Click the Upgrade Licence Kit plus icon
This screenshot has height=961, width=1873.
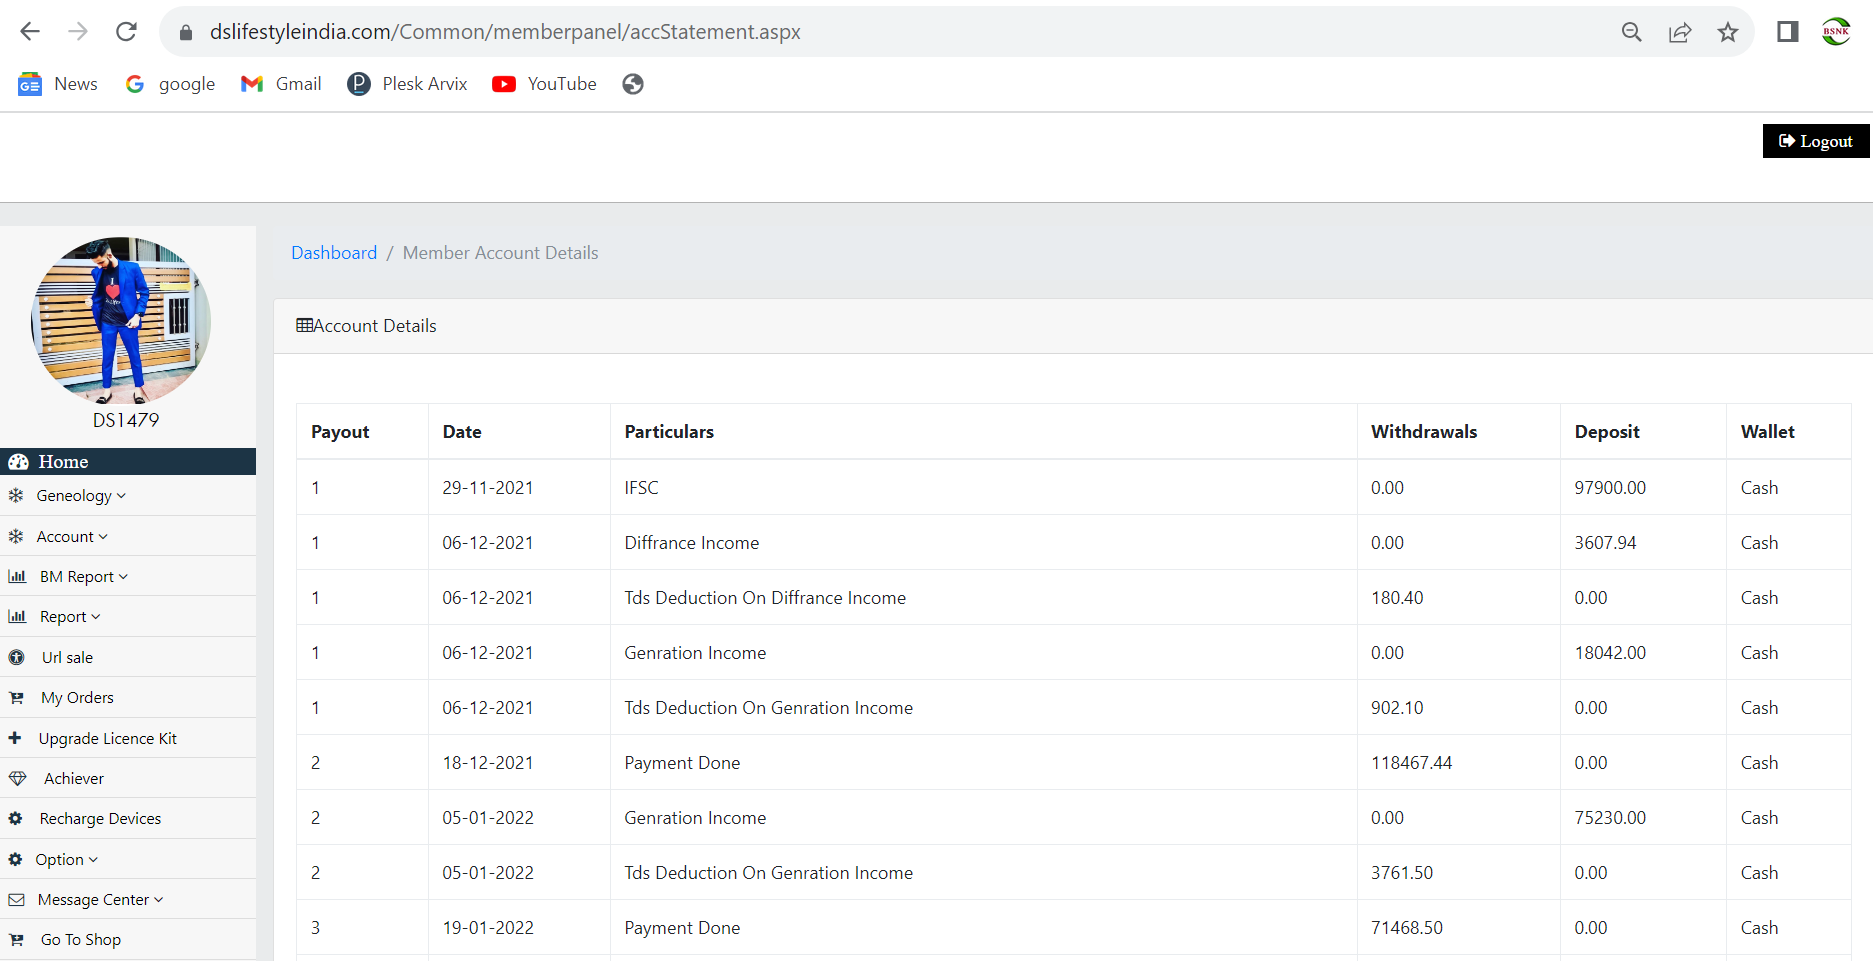click(16, 737)
